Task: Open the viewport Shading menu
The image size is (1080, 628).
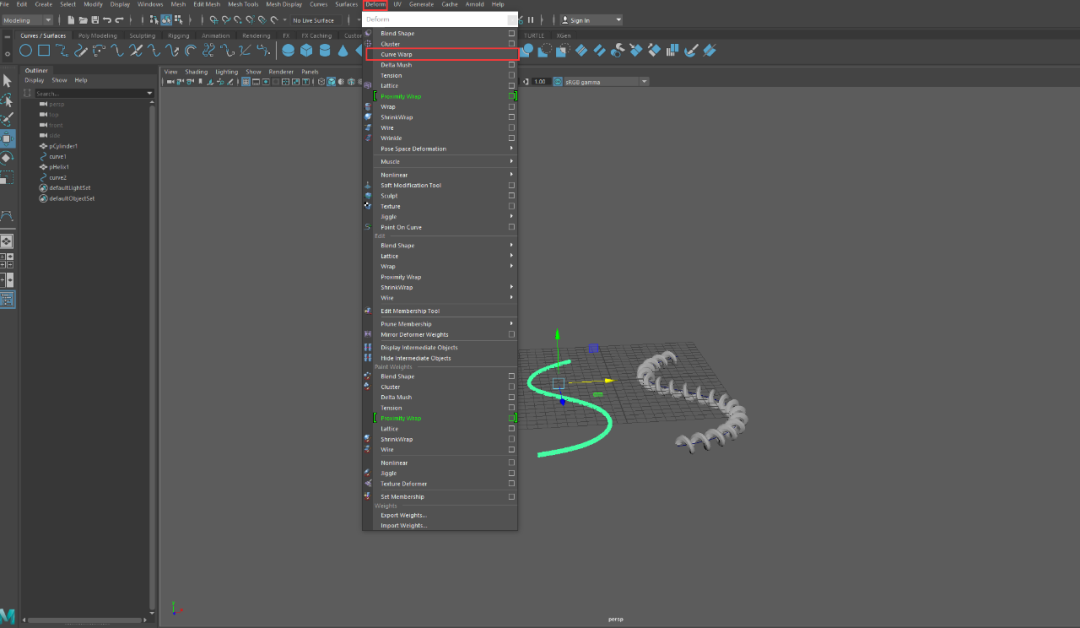Action: tap(196, 72)
